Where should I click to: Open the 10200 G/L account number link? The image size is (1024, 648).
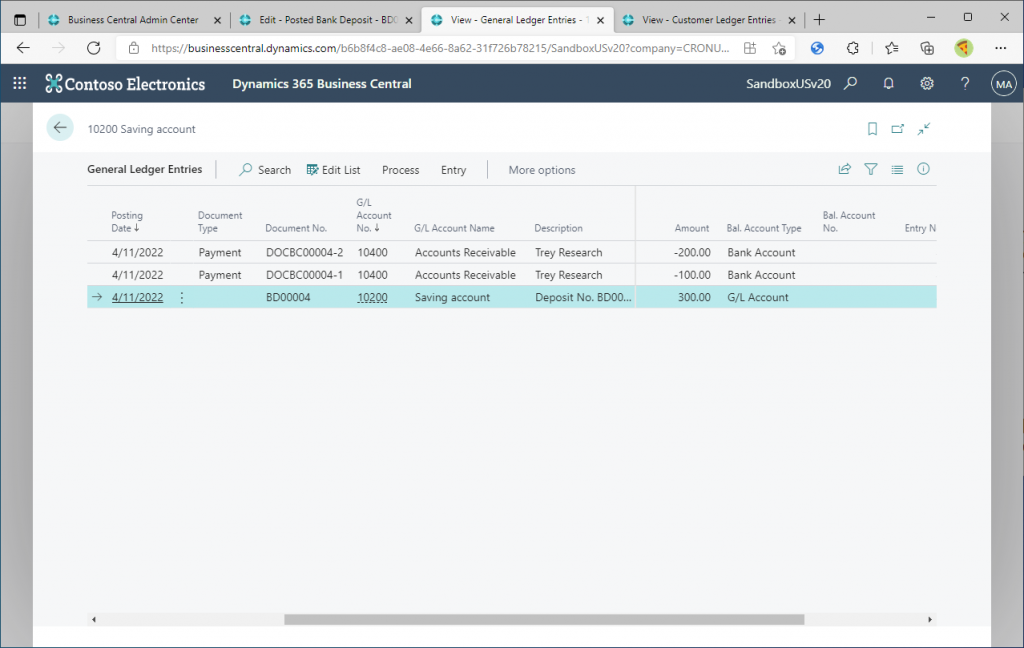tap(372, 297)
